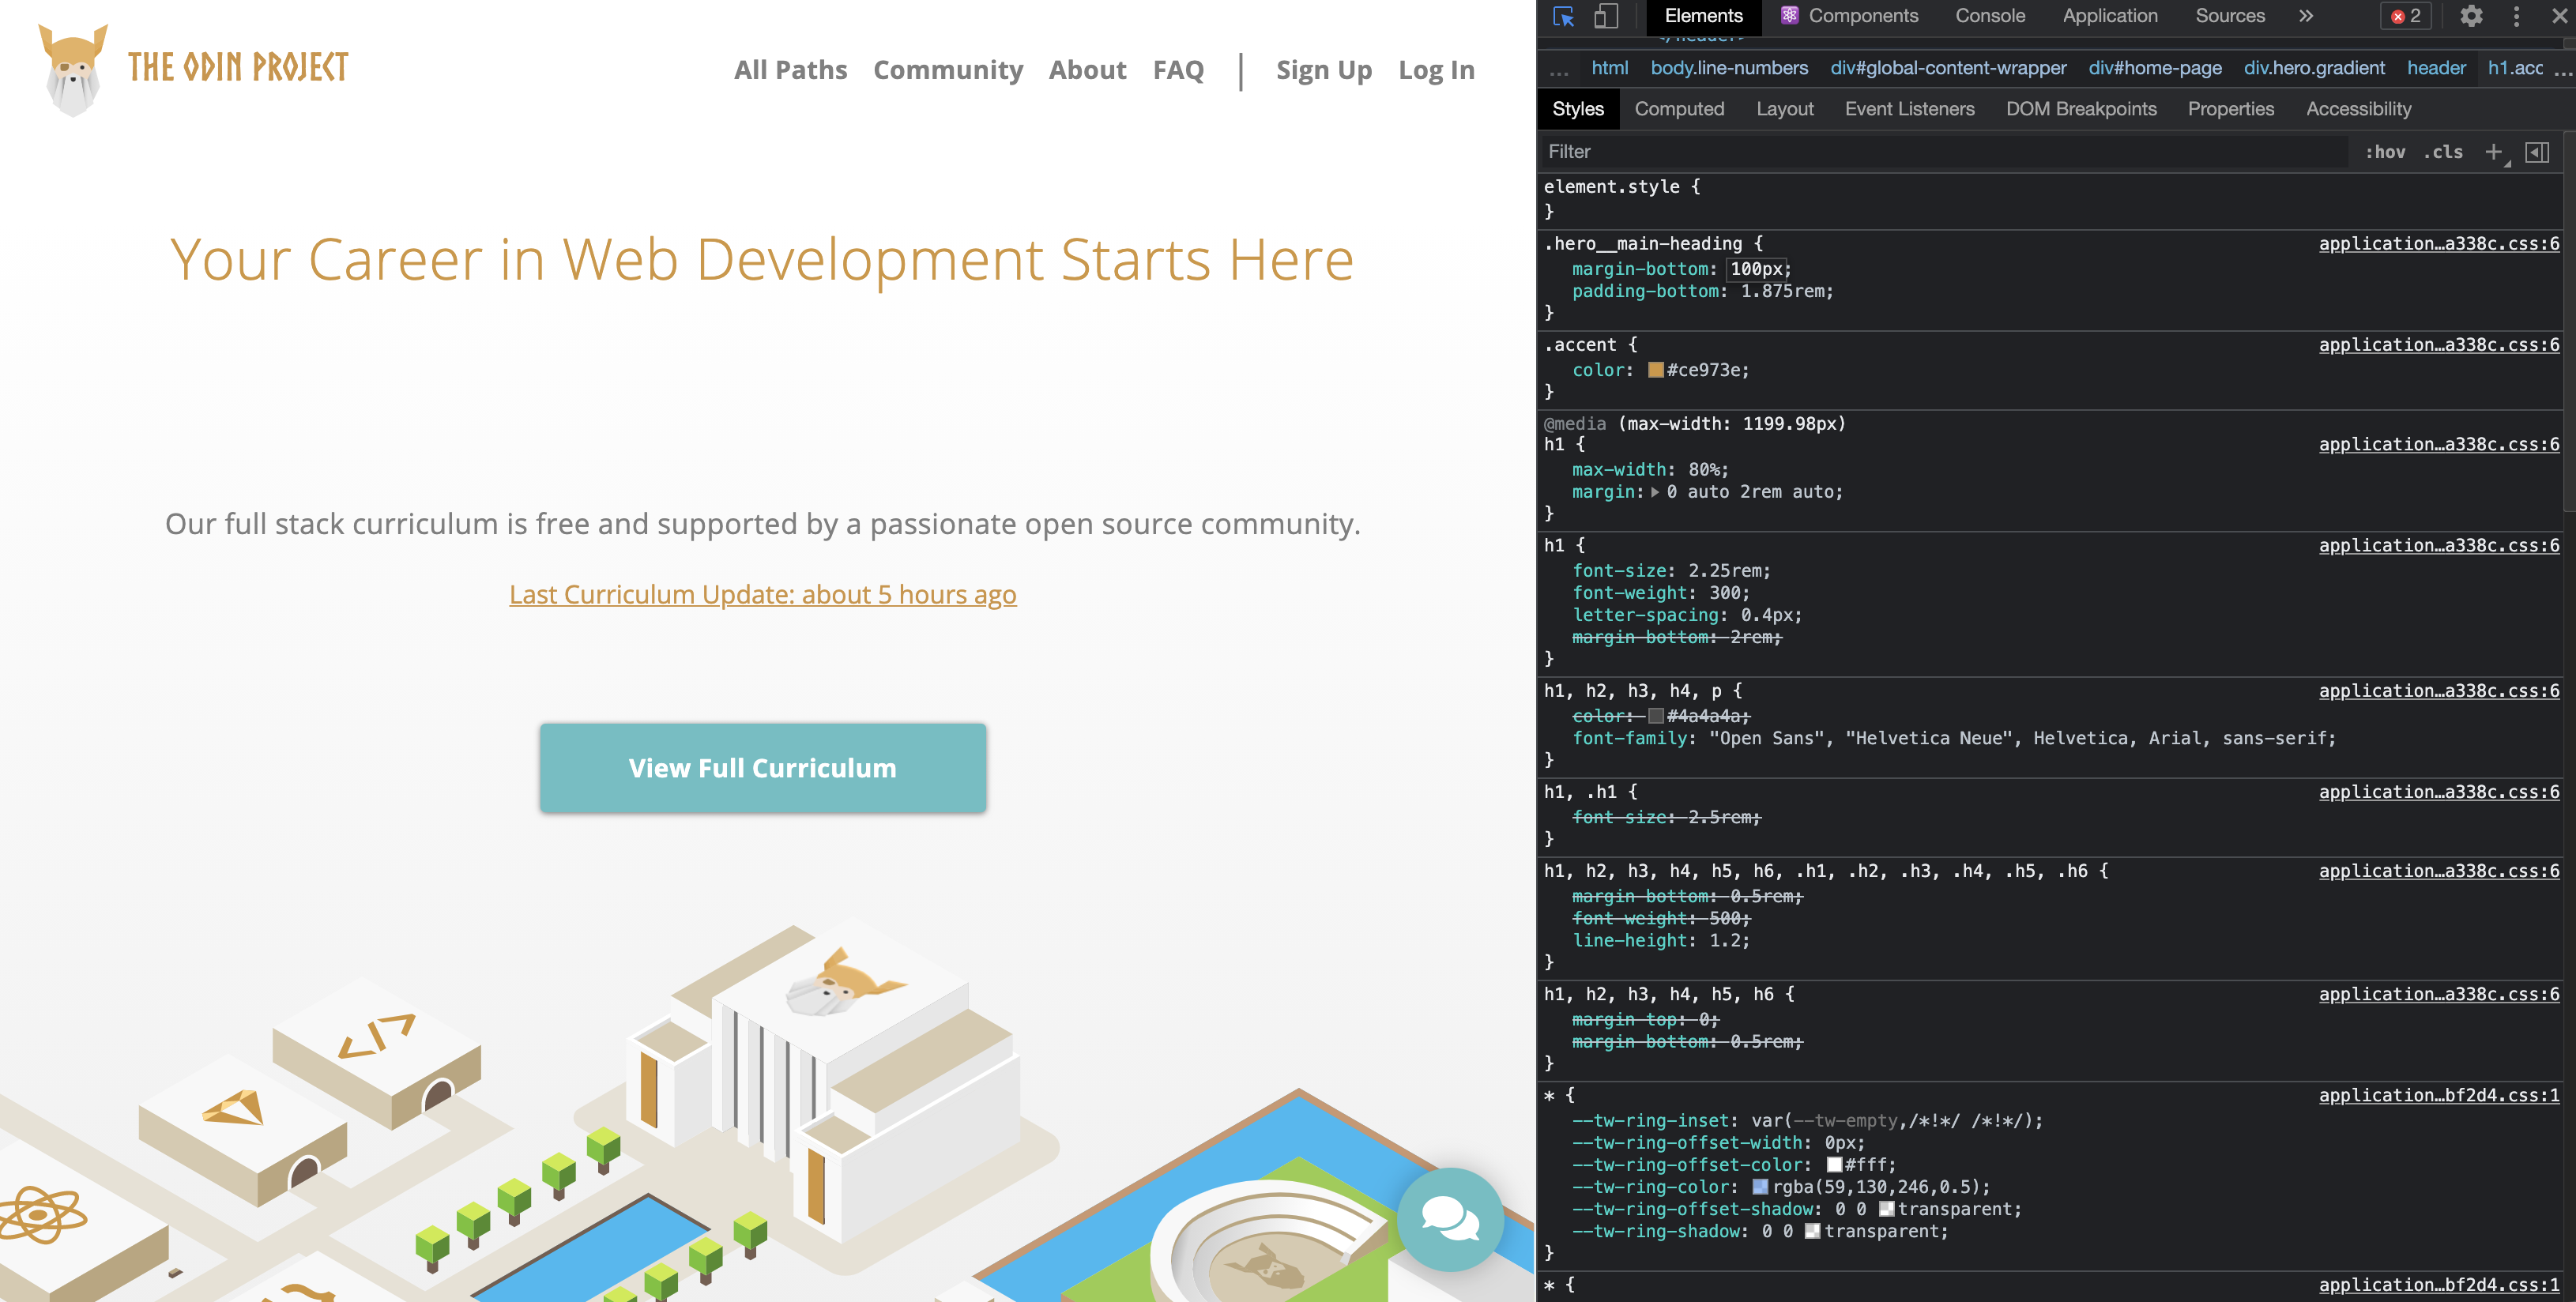The height and width of the screenshot is (1302, 2576).
Task: Add new style rule plus icon
Action: (x=2493, y=152)
